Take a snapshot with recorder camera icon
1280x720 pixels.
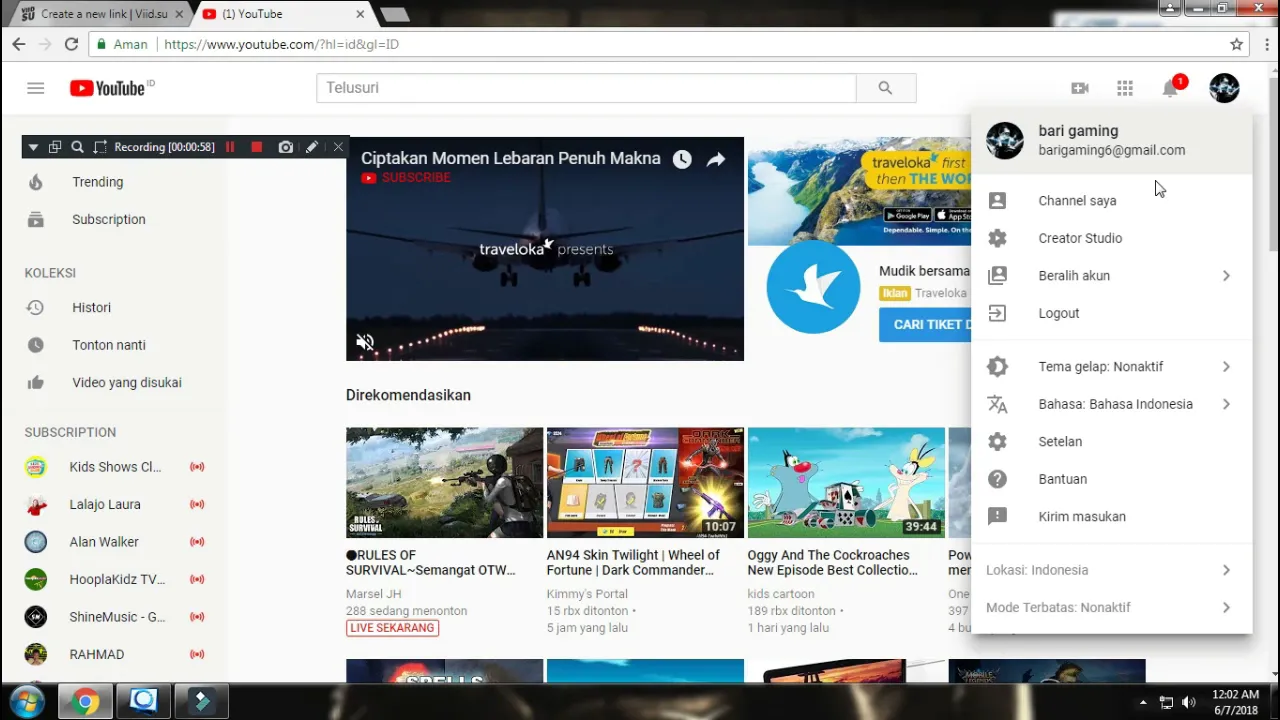[286, 147]
